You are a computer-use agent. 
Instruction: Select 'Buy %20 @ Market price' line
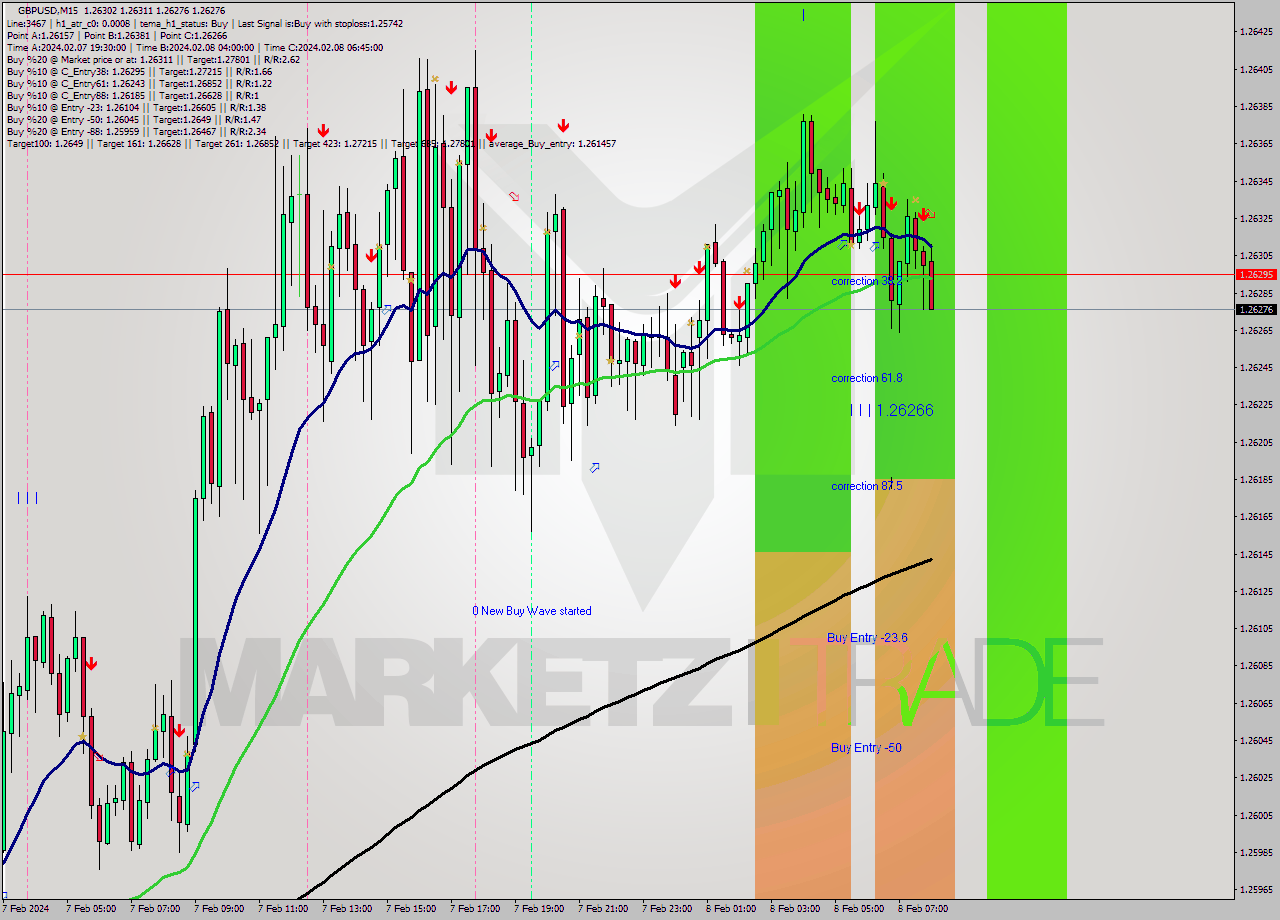pyautogui.click(x=153, y=59)
